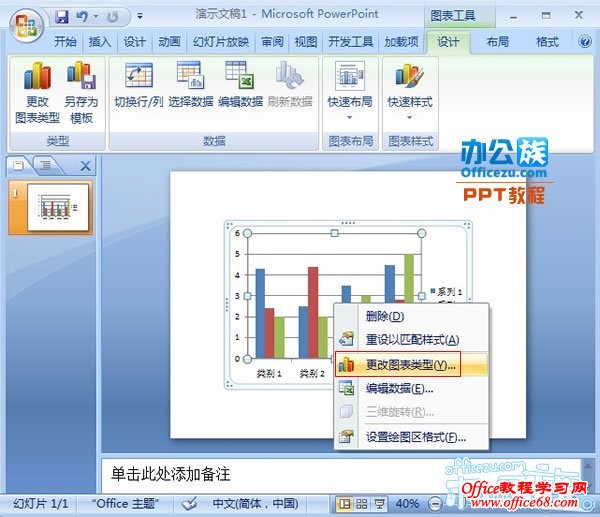Click the zoom out minus button
Screen dimensions: 600x517
tap(435, 504)
